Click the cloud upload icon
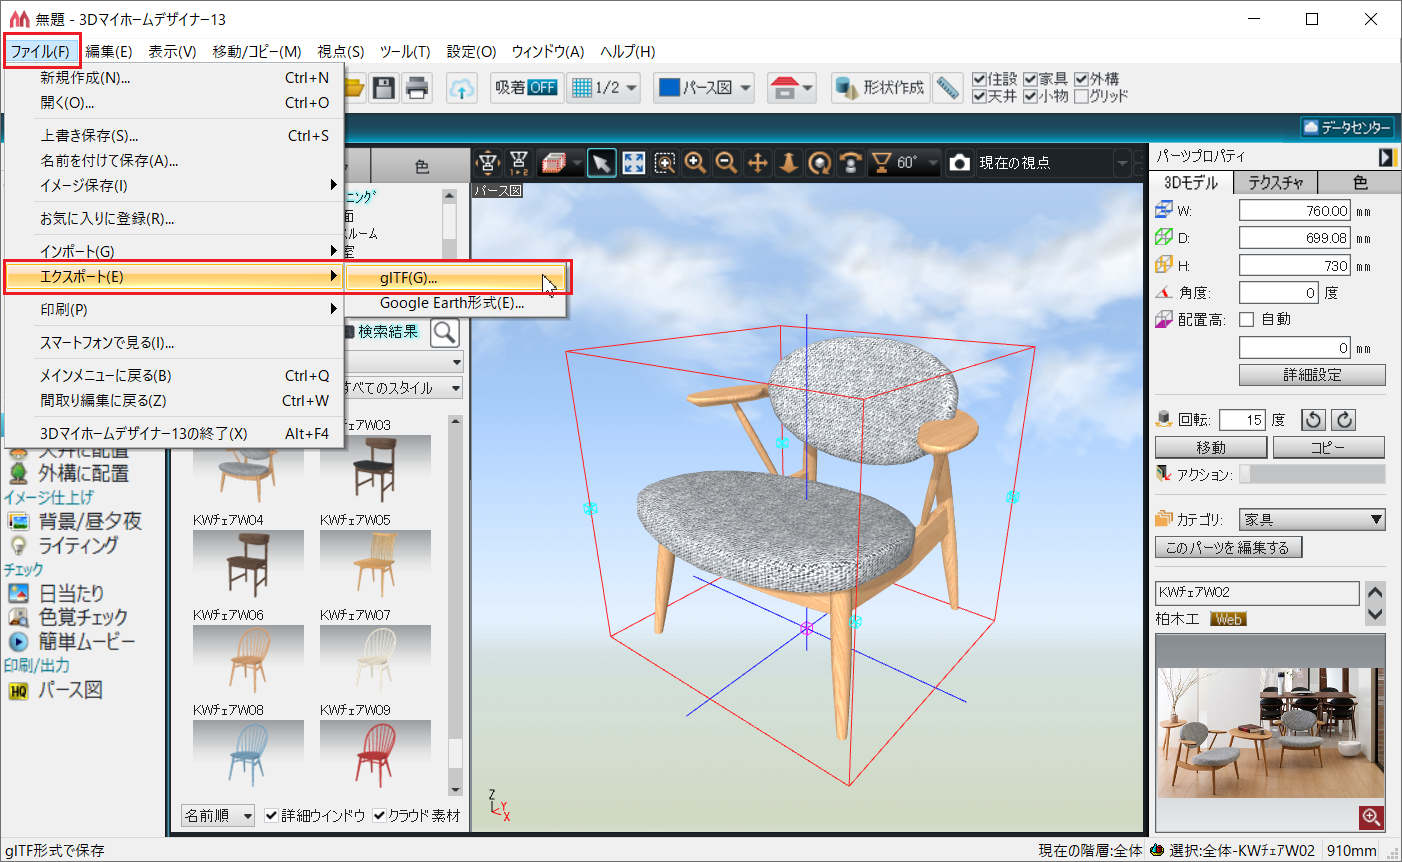The height and width of the screenshot is (862, 1402). tap(461, 88)
